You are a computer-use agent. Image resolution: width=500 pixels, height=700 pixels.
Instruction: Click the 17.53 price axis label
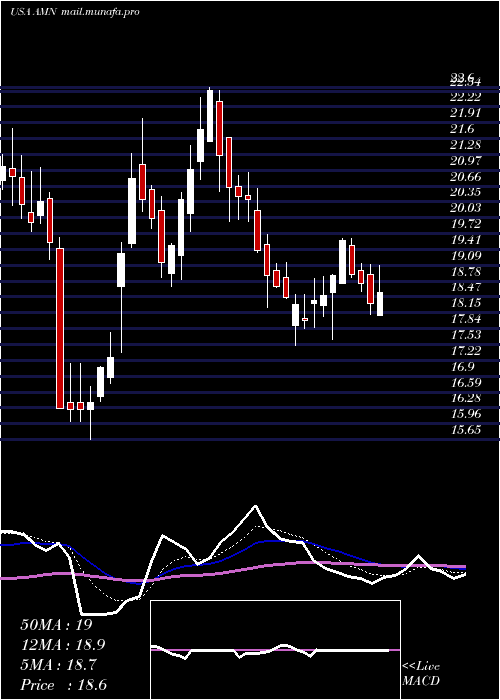click(465, 335)
